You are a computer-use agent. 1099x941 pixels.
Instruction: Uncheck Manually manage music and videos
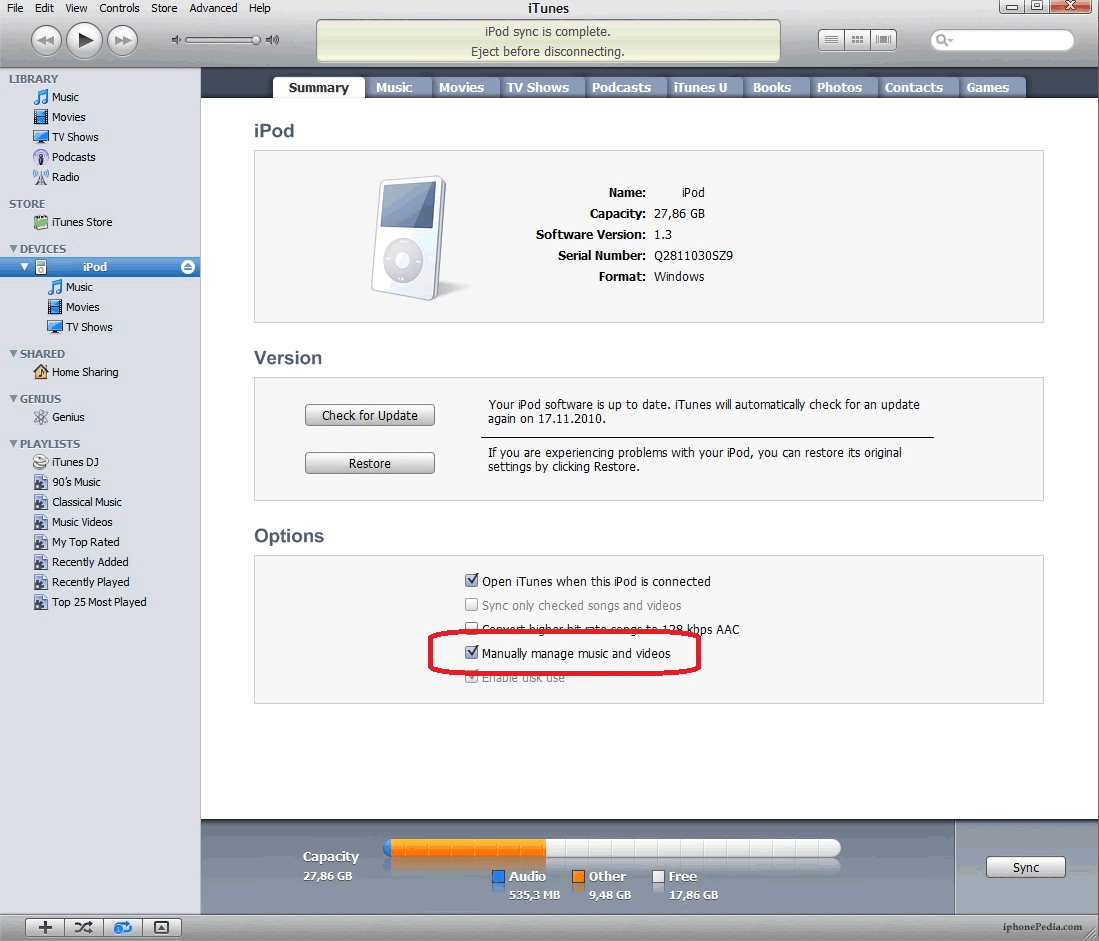click(x=472, y=653)
